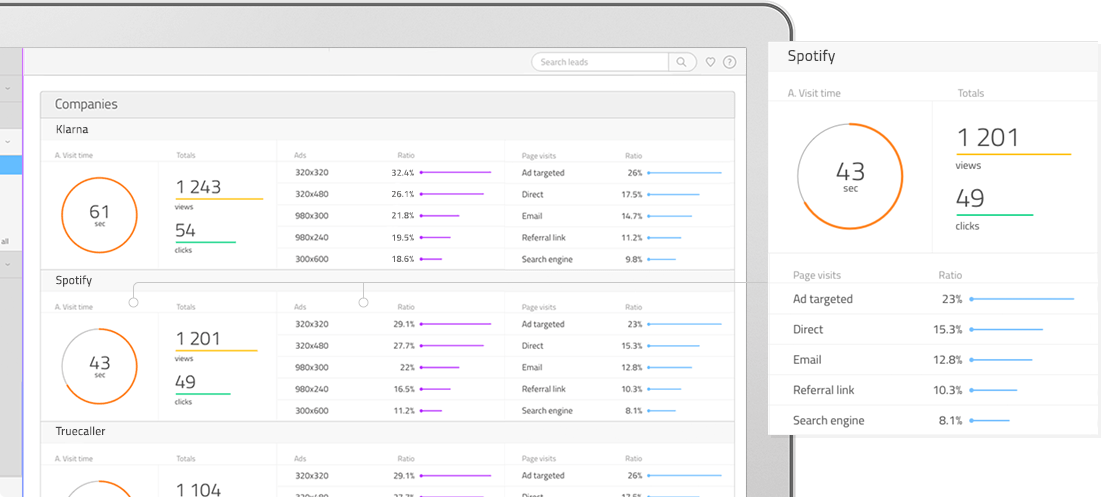This screenshot has height=497, width=1101.
Task: Select Klarna's Referral link at 11.2%
Action: (x=619, y=238)
